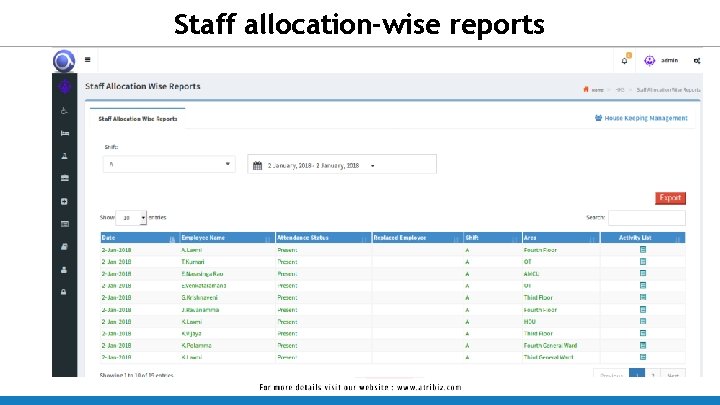Sort by Area column
This screenshot has width=720, height=405.
tap(561, 237)
